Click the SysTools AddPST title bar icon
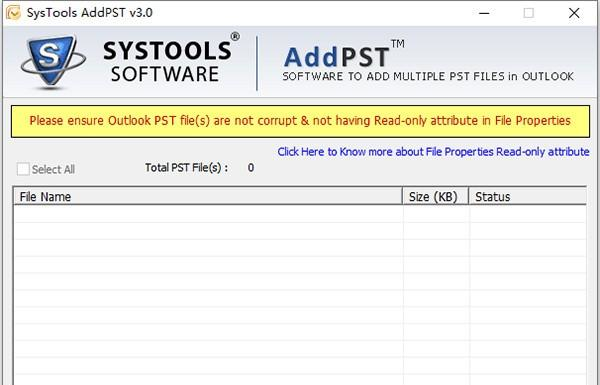The height and width of the screenshot is (385, 600). point(13,13)
